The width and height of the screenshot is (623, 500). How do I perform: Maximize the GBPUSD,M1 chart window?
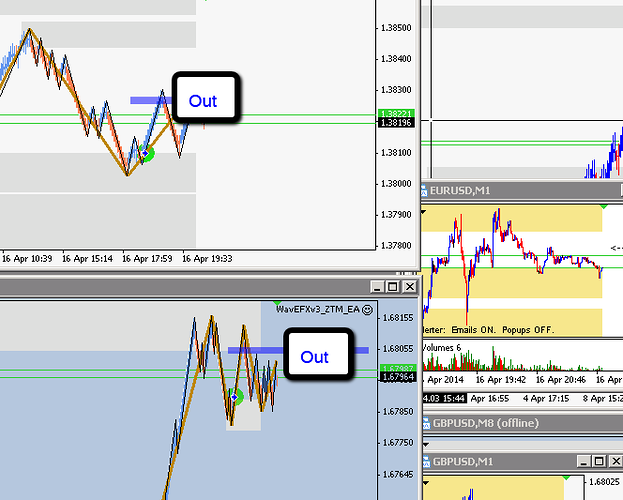(599, 461)
